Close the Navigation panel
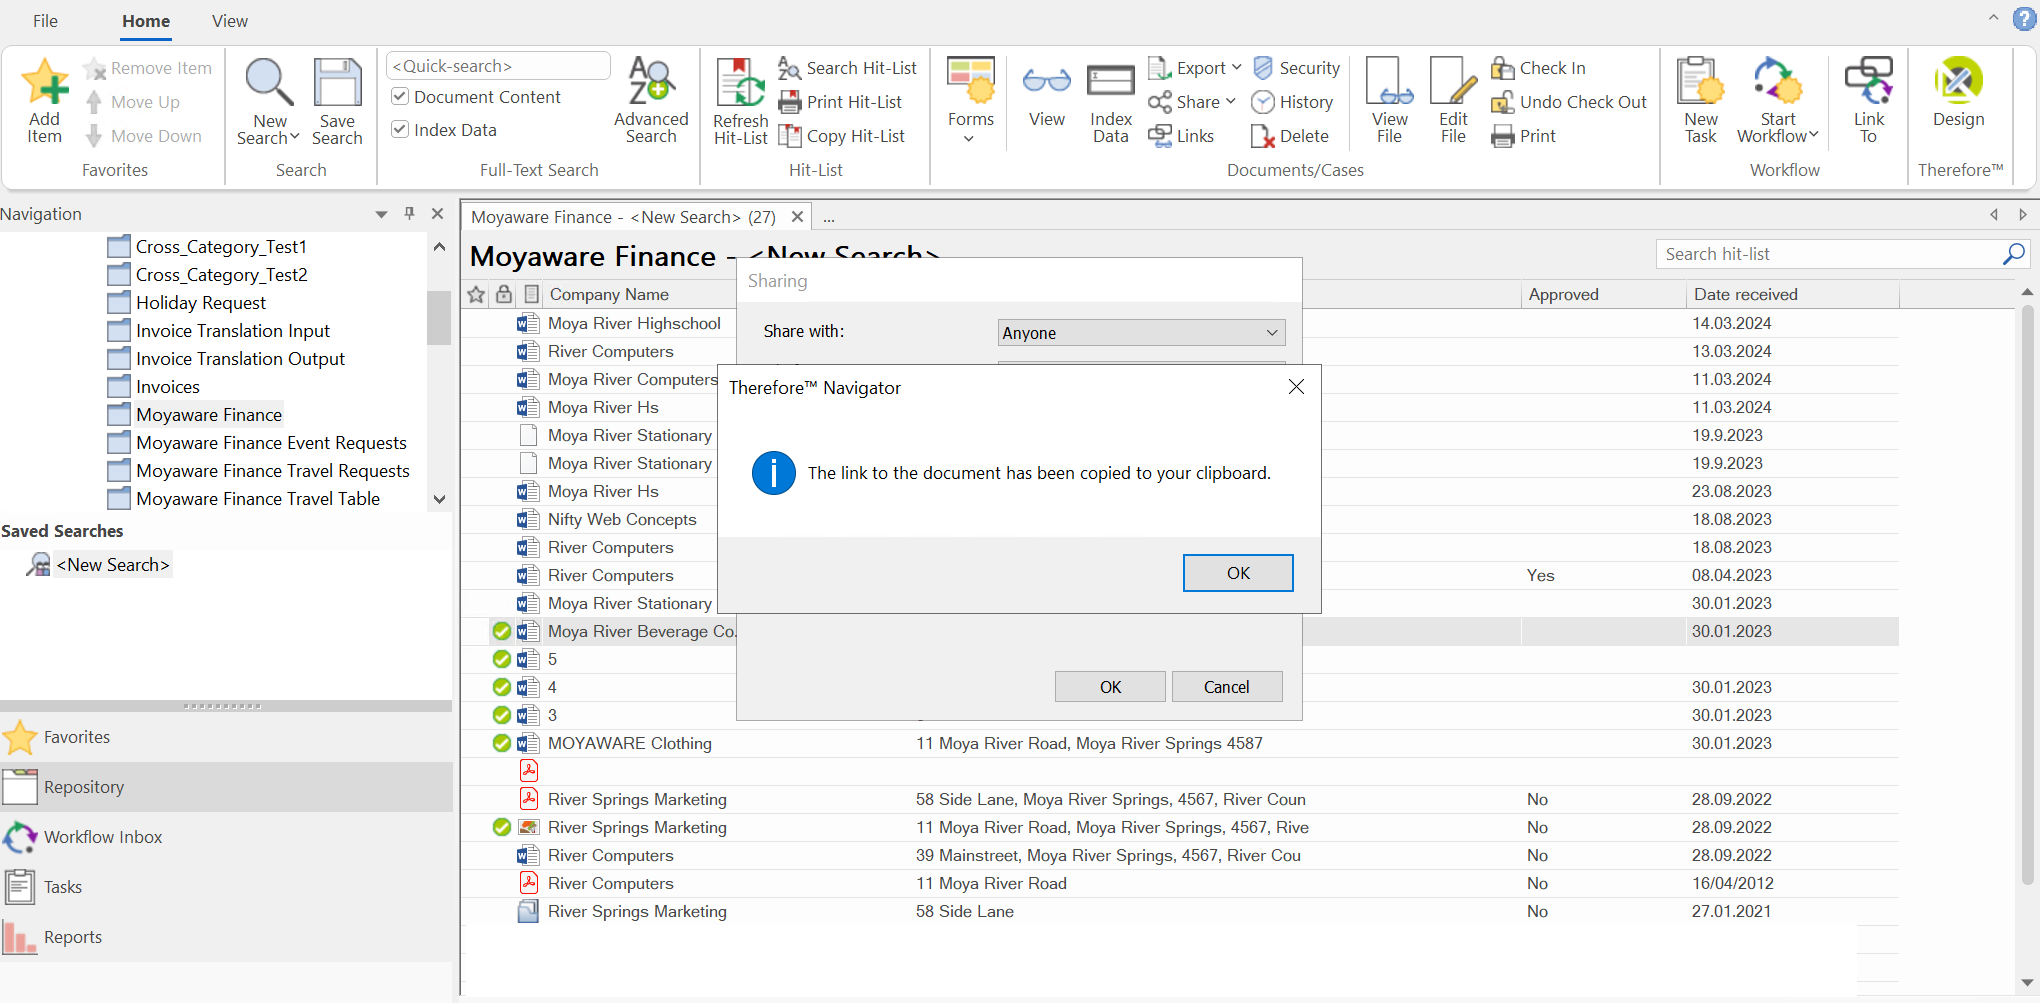Image resolution: width=2040 pixels, height=1003 pixels. pos(437,213)
